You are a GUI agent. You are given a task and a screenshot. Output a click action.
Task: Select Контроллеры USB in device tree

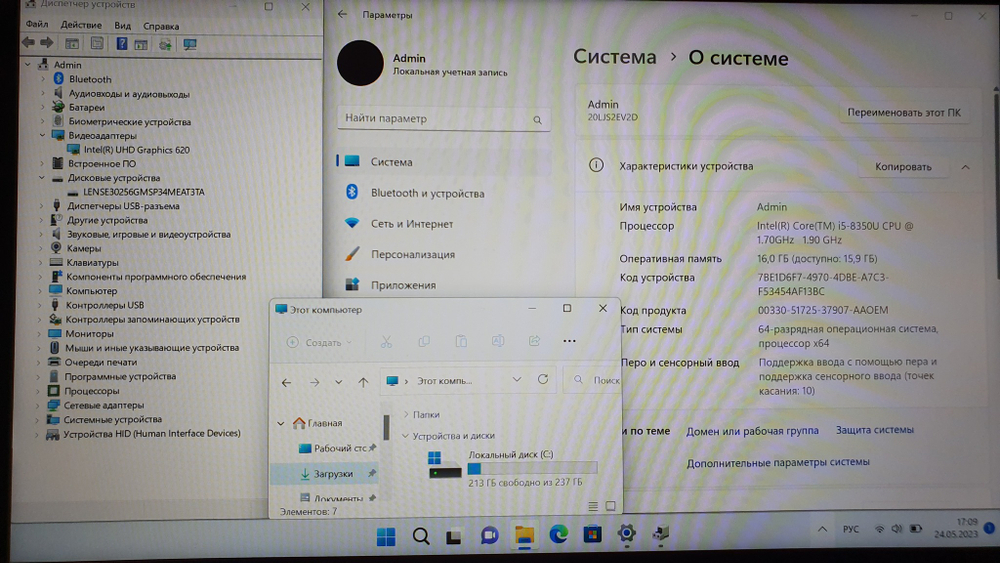105,305
